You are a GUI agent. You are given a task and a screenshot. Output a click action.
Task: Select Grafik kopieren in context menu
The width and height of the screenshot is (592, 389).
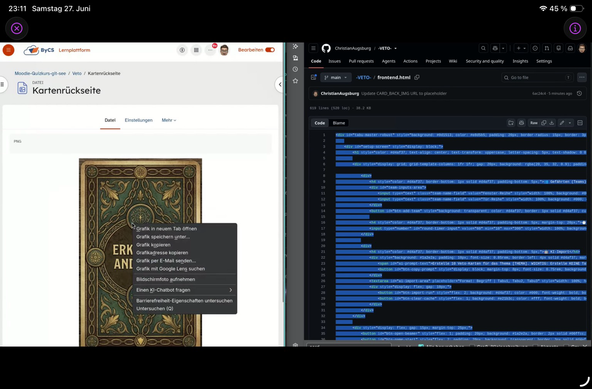153,245
